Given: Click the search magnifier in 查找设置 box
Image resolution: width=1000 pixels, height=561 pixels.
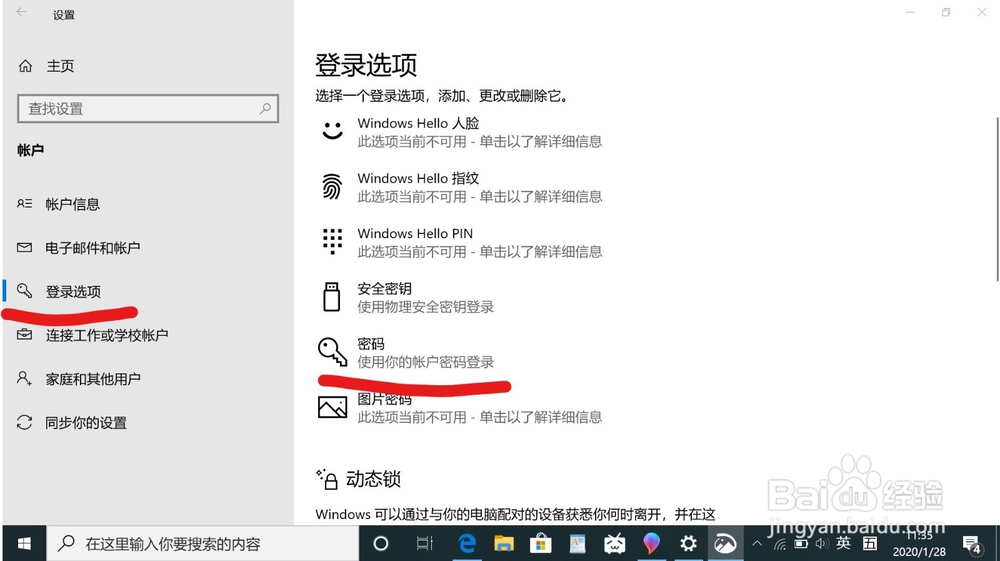Looking at the screenshot, I should tap(265, 108).
